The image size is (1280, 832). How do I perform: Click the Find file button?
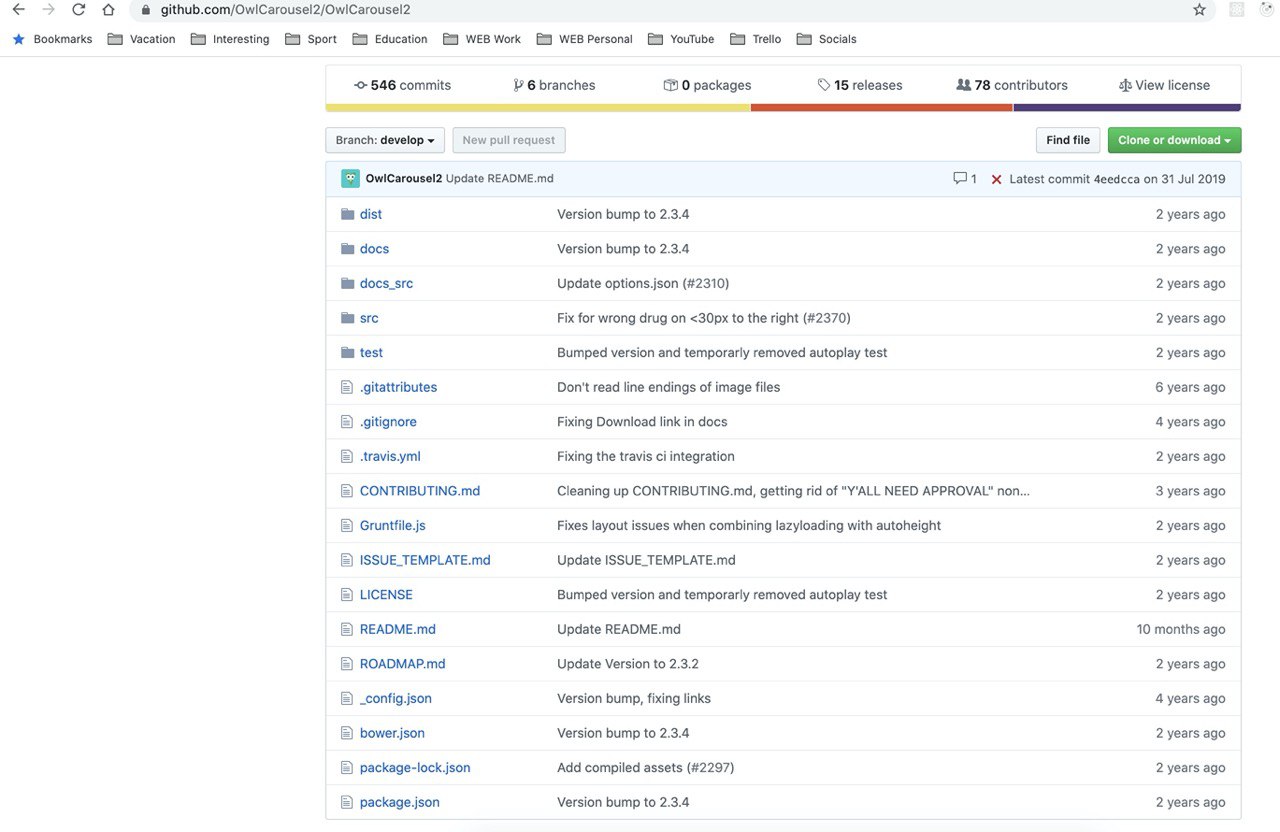pos(1068,140)
